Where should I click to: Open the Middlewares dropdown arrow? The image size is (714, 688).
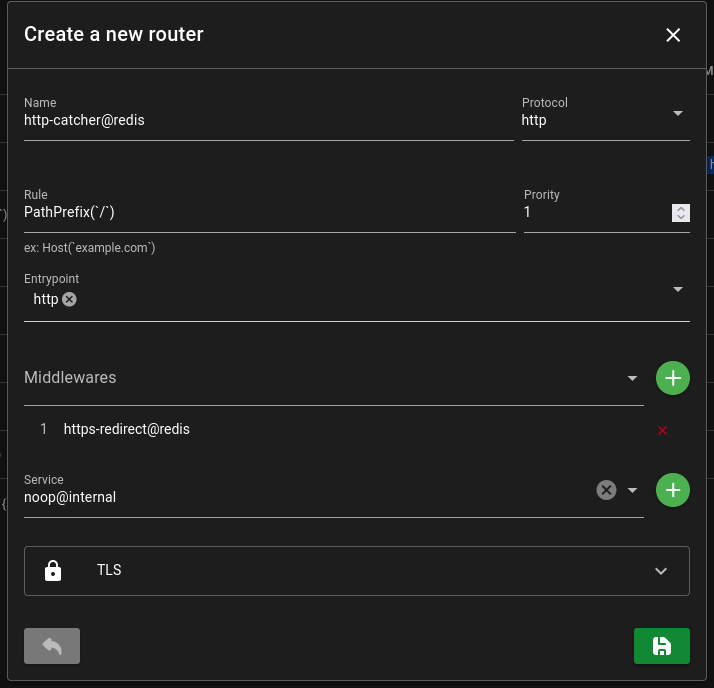tap(632, 378)
